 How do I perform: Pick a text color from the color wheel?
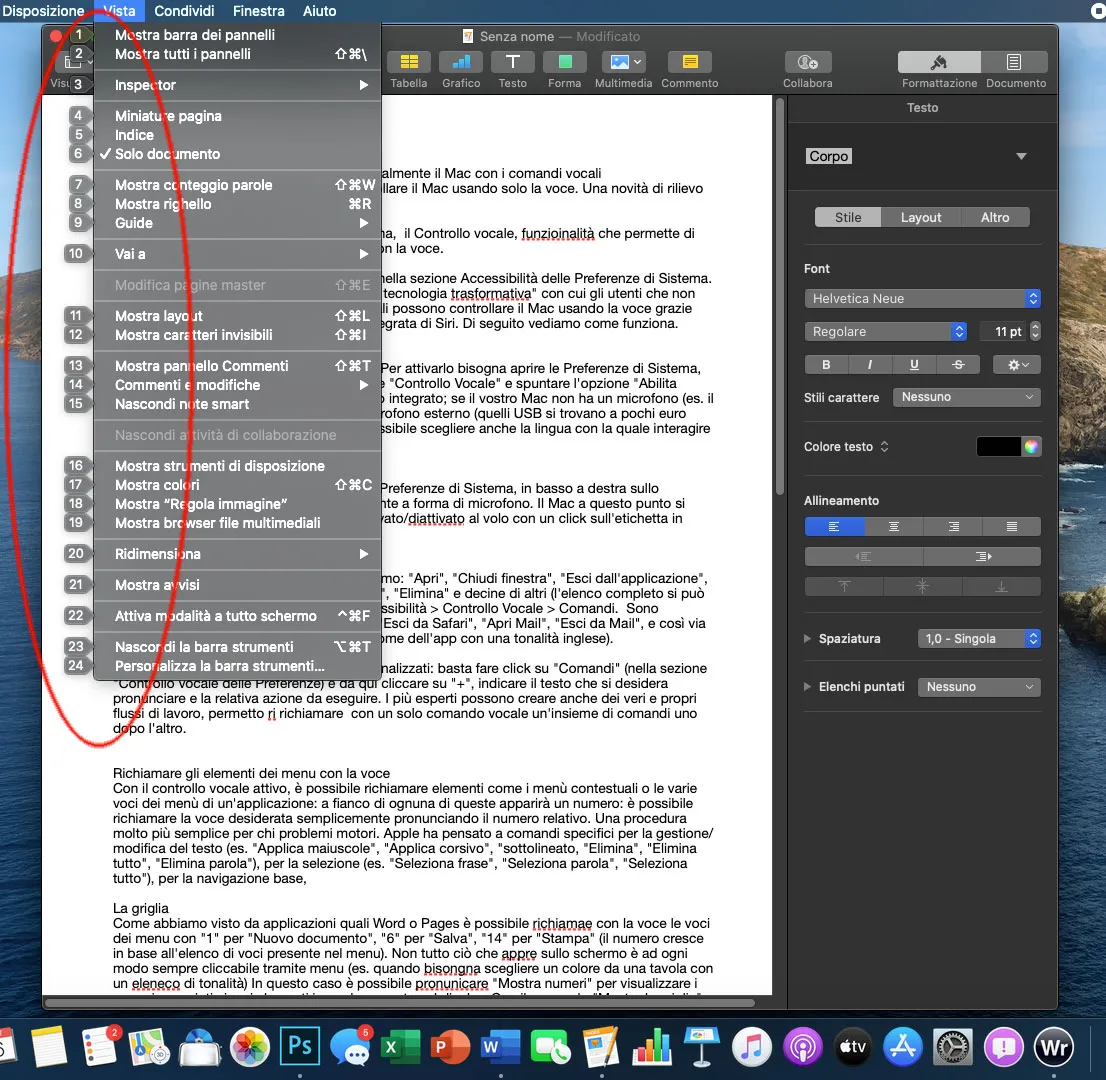coord(1033,446)
